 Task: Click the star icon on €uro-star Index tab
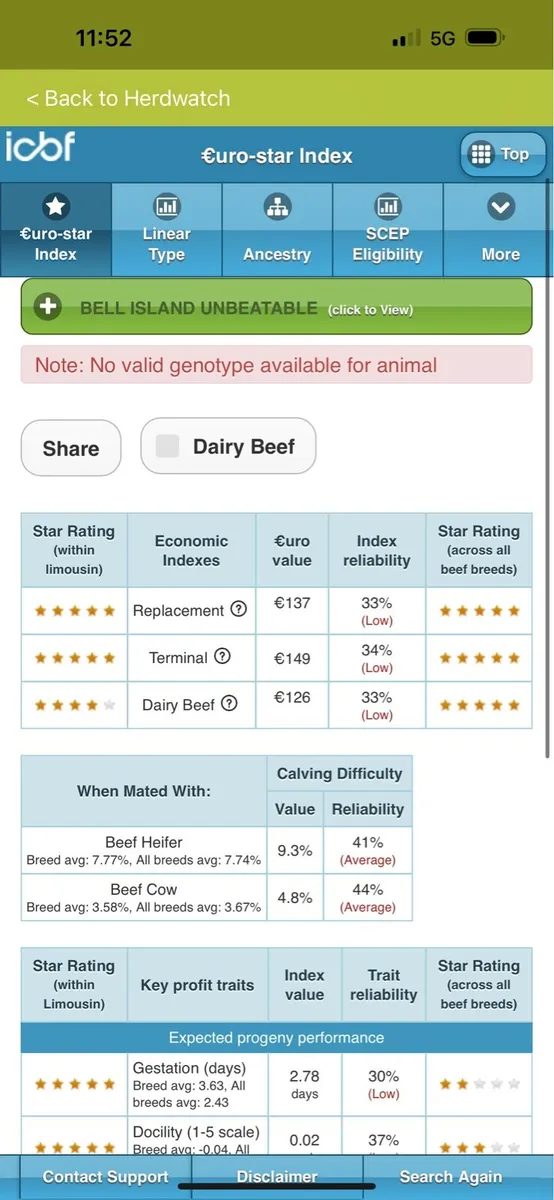point(56,207)
